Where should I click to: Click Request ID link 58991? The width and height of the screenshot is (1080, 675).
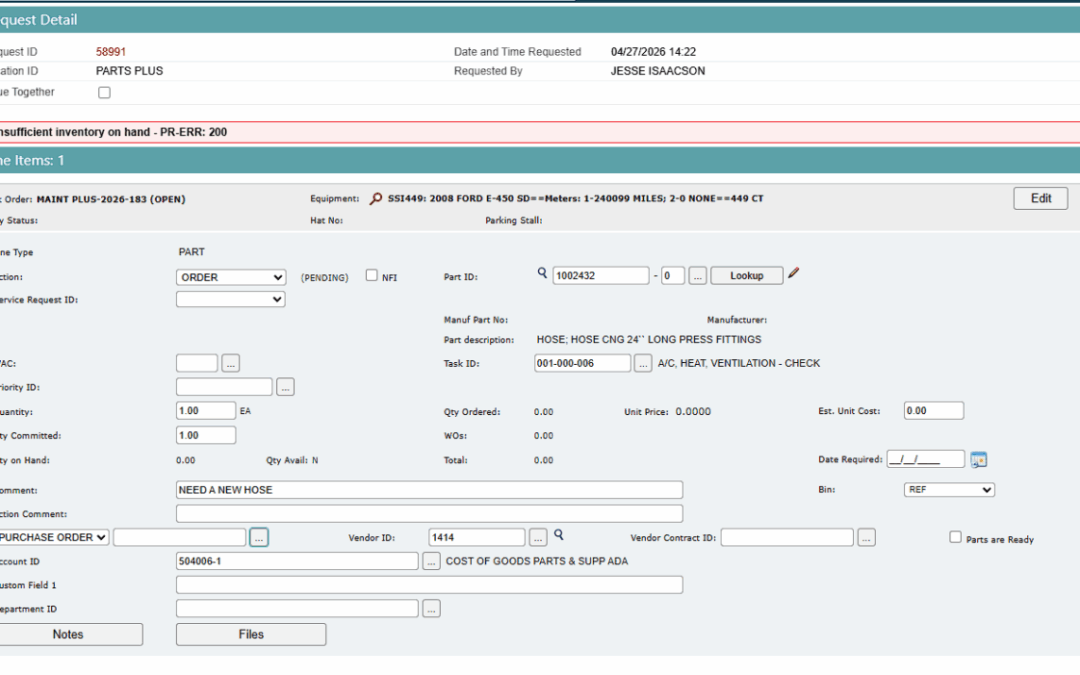[111, 52]
